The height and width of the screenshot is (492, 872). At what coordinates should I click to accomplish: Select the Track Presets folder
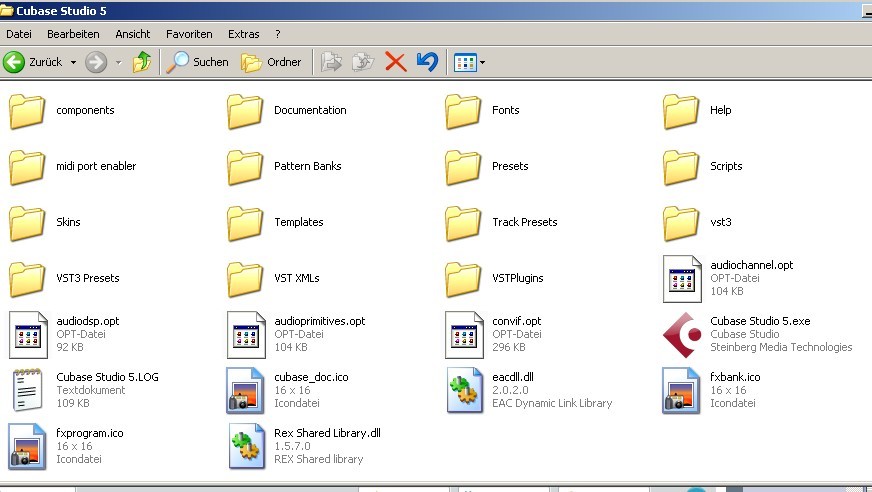(464, 222)
